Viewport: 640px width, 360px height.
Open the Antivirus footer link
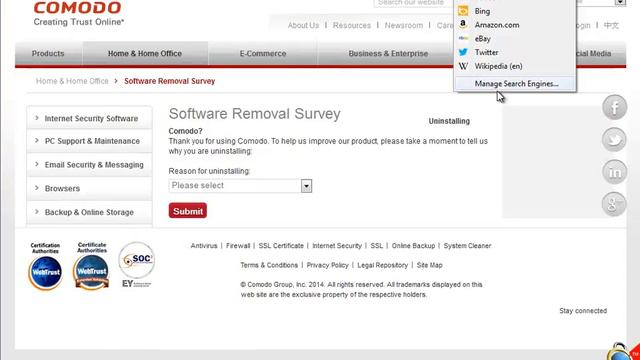click(204, 246)
